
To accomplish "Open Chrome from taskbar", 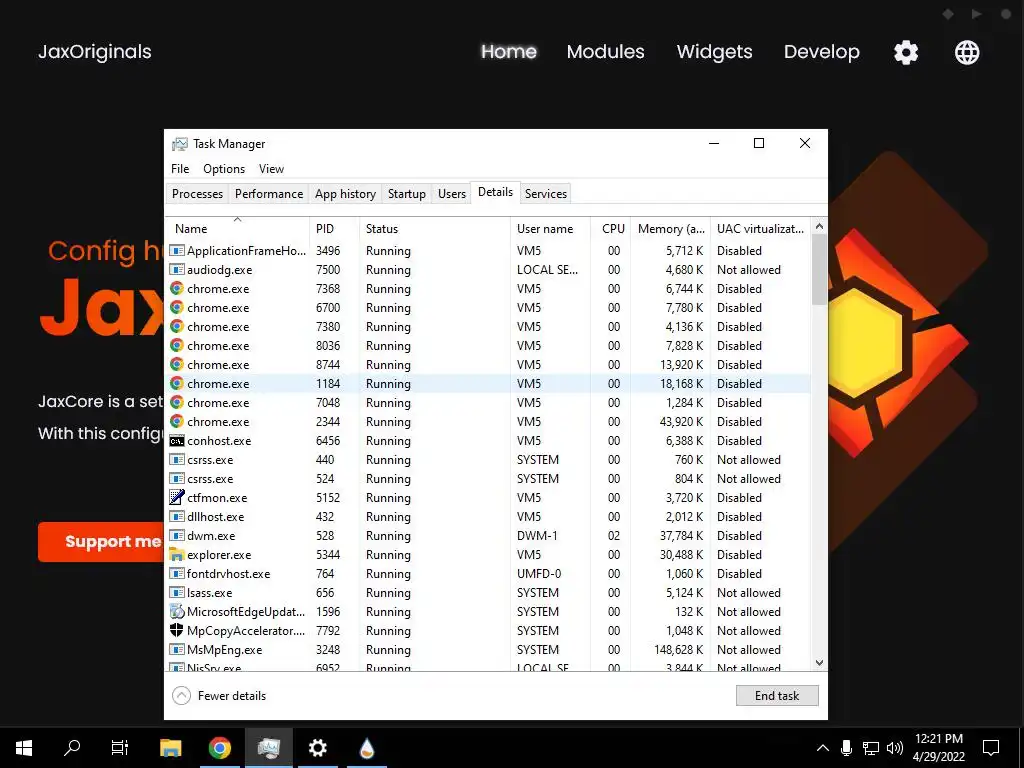I will pos(219,748).
